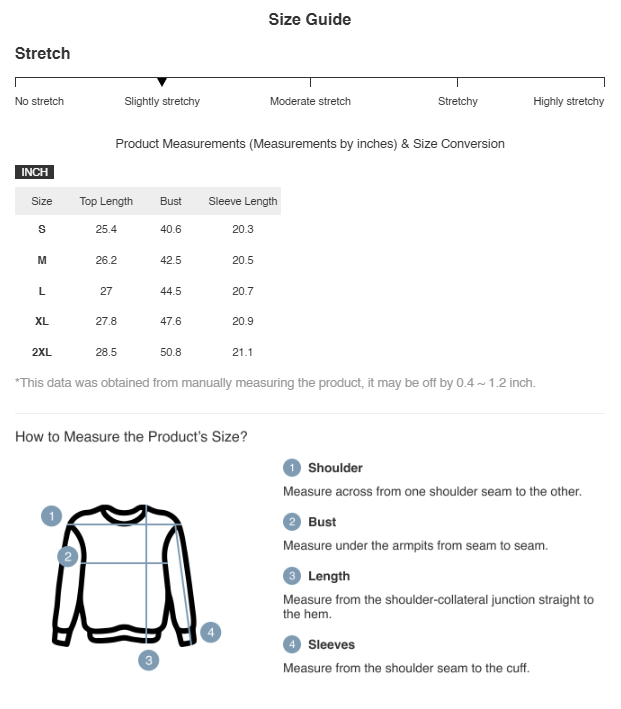Select the numbered 4 Sleeves icon in list

click(x=292, y=644)
